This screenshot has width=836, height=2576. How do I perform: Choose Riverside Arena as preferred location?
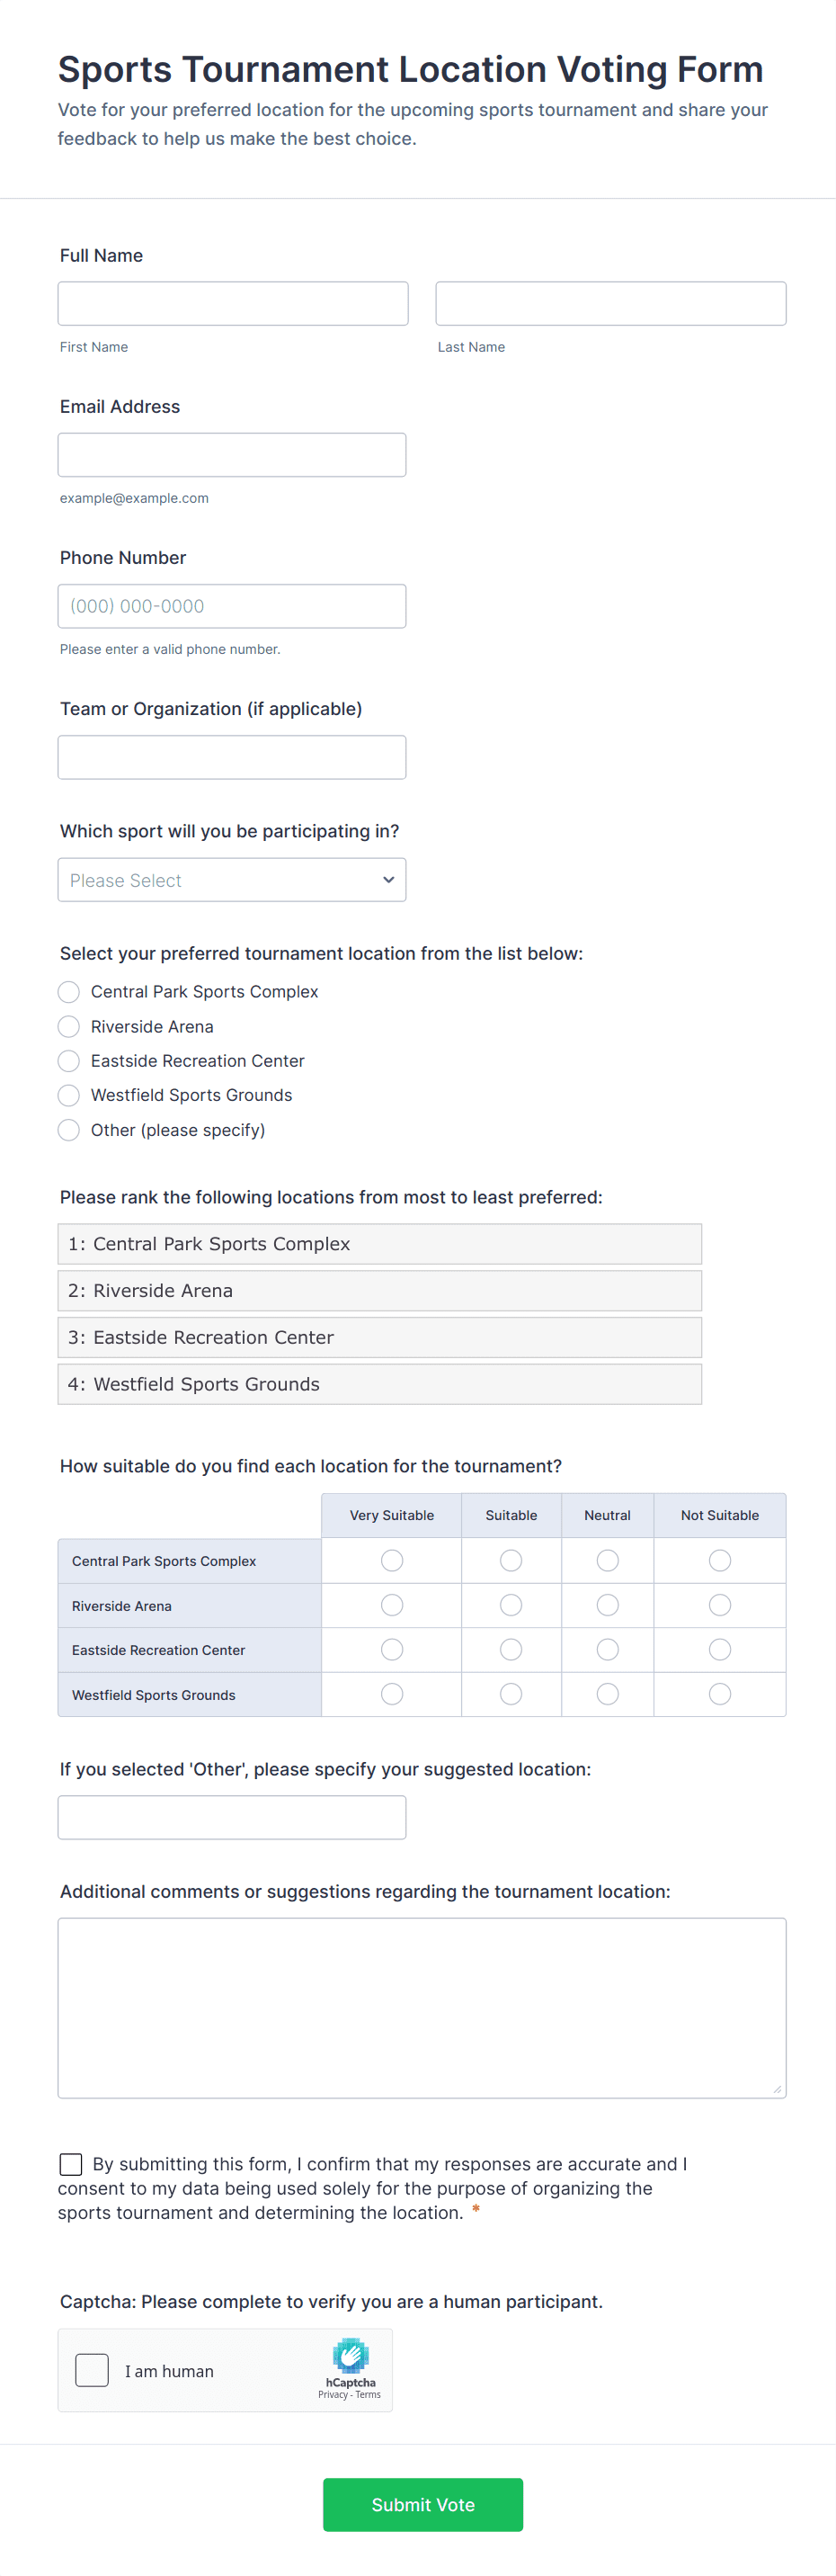[x=69, y=1027]
